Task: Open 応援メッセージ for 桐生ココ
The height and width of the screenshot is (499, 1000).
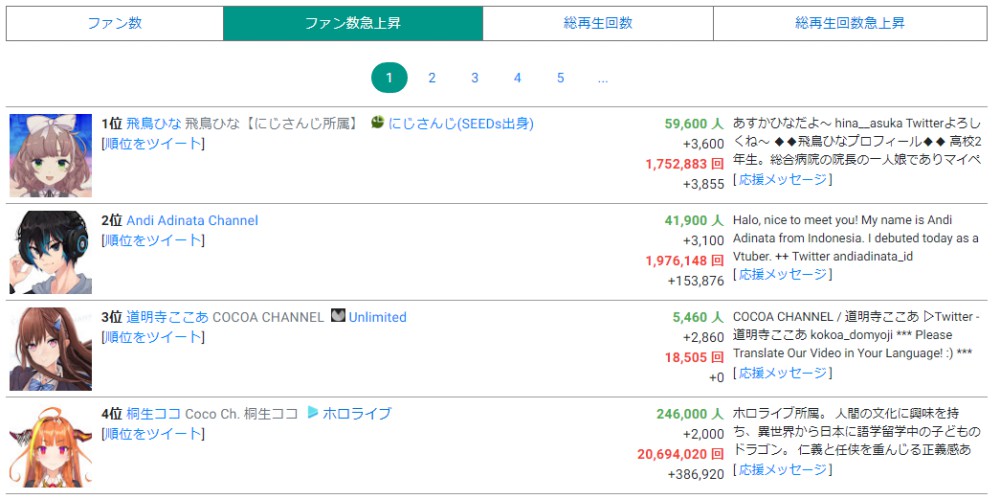Action: point(783,470)
